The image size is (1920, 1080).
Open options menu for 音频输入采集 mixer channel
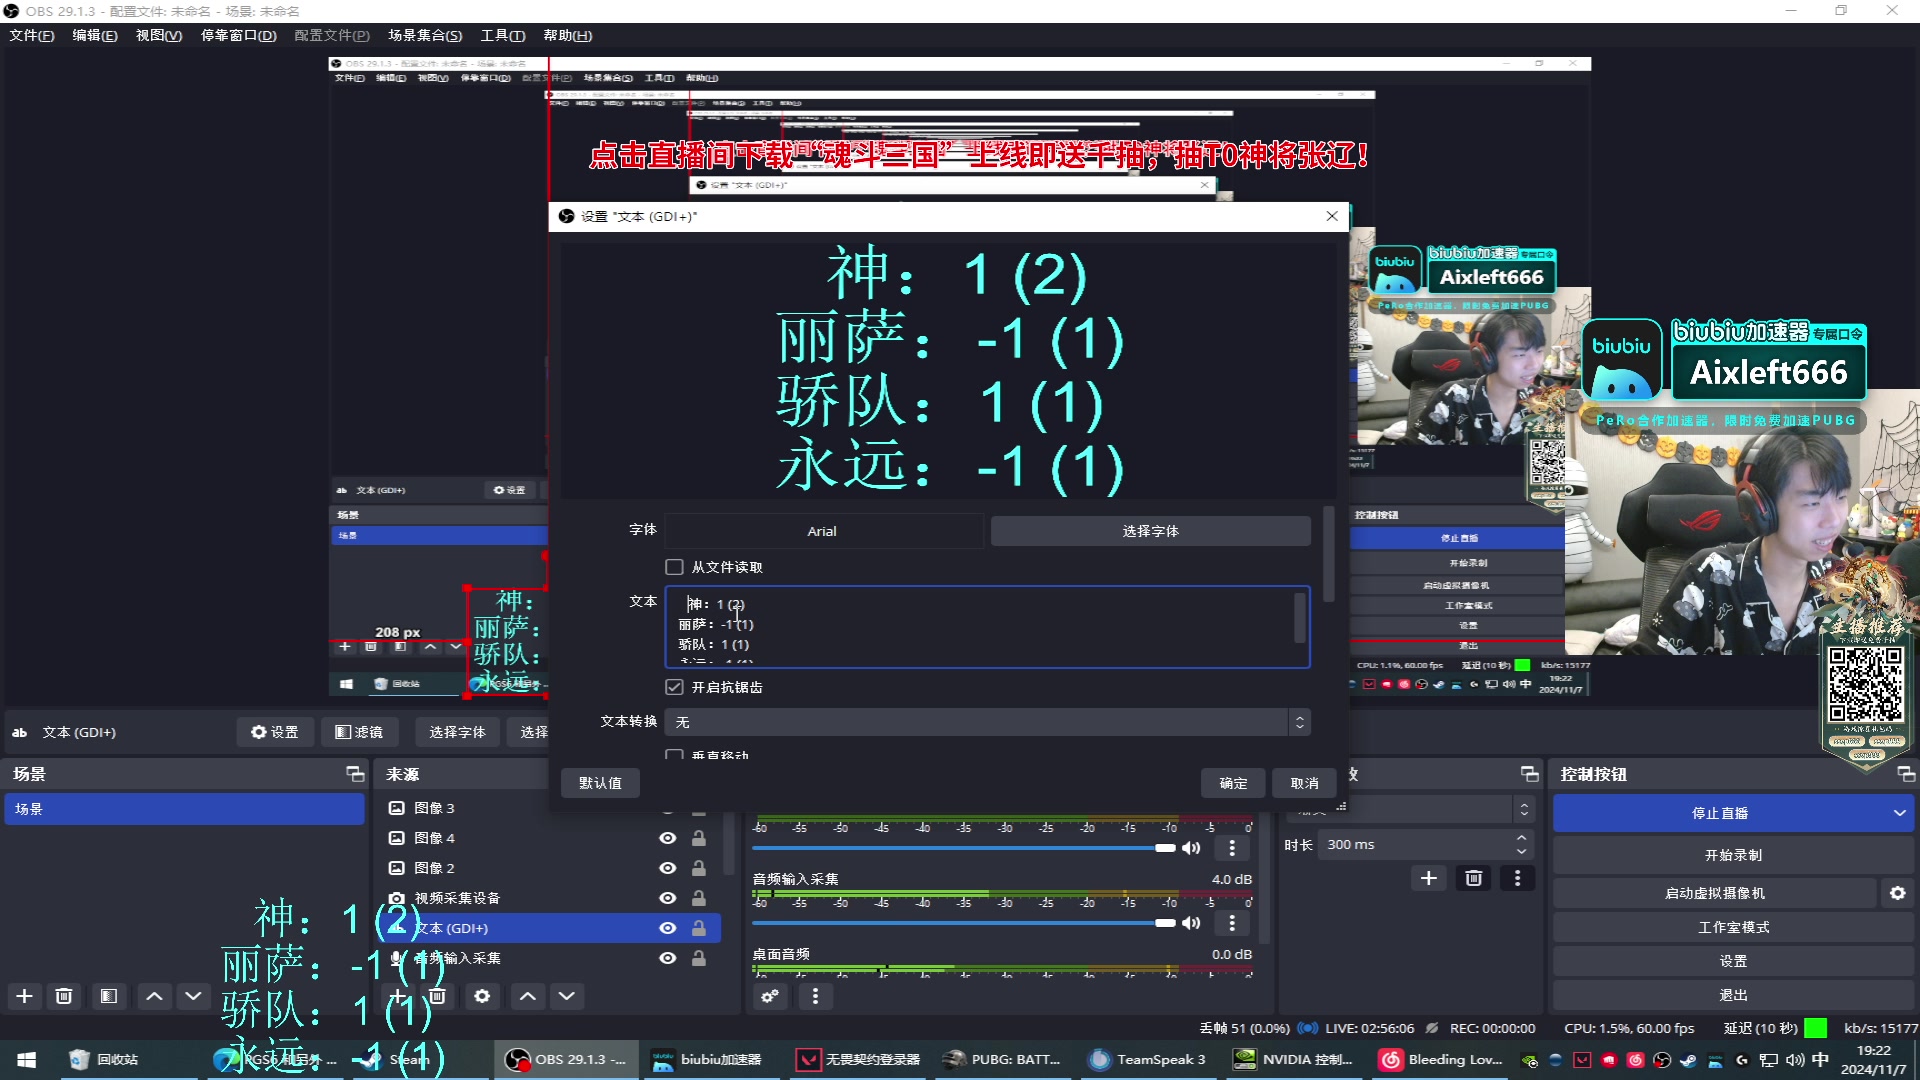coord(1232,923)
